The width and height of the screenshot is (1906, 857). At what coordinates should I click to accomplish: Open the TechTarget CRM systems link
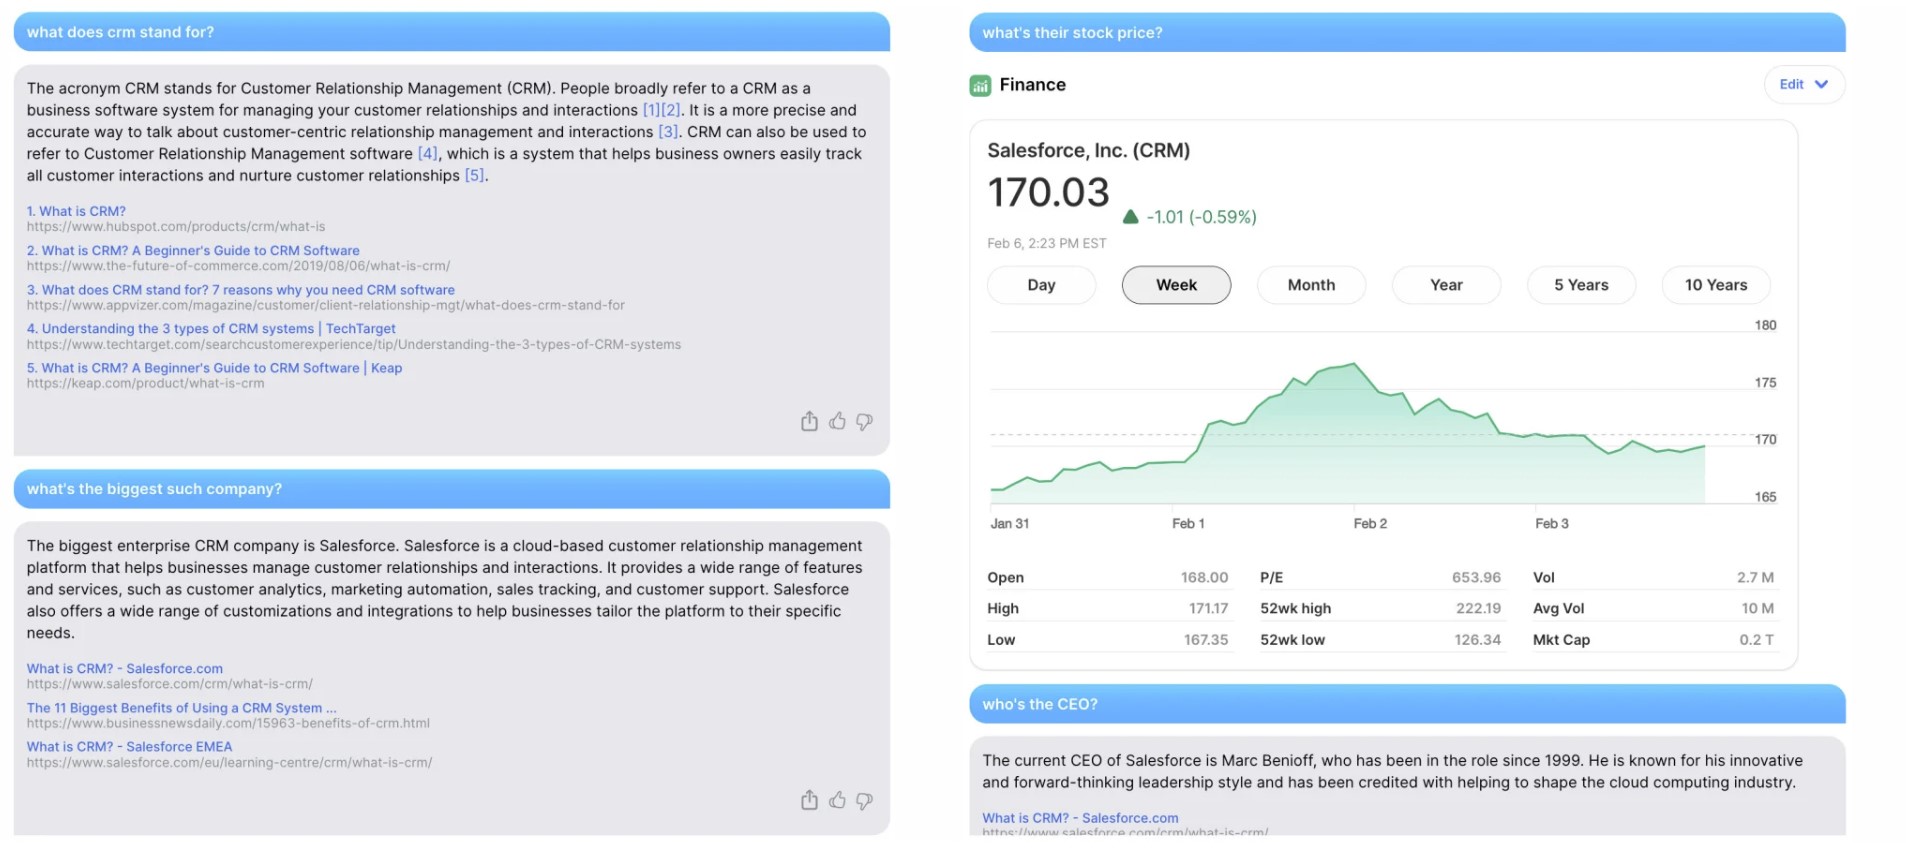pyautogui.click(x=211, y=329)
